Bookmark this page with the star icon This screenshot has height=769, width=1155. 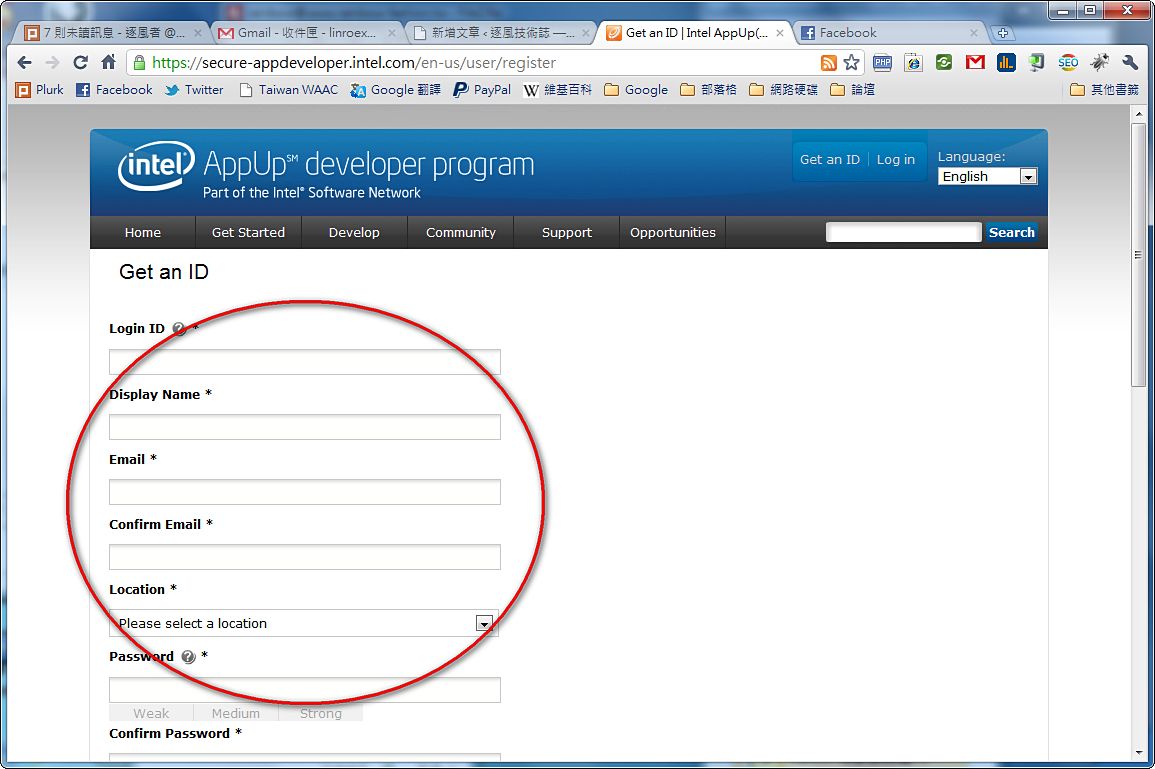852,63
